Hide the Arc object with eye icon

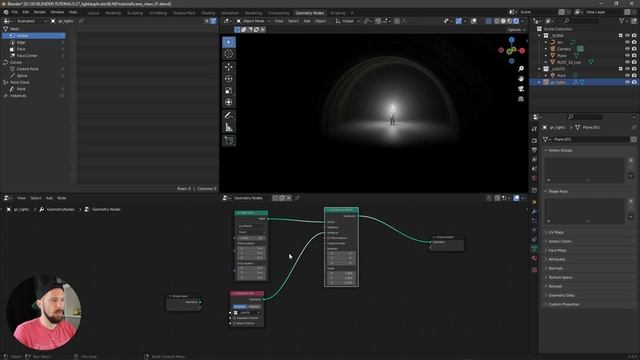click(627, 42)
